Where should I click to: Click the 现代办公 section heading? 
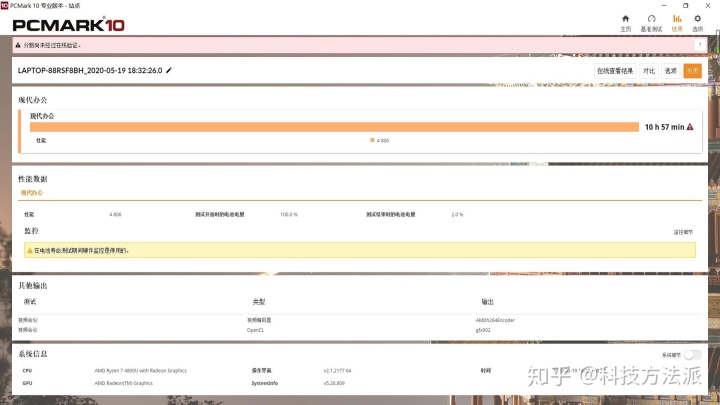pyautogui.click(x=33, y=100)
